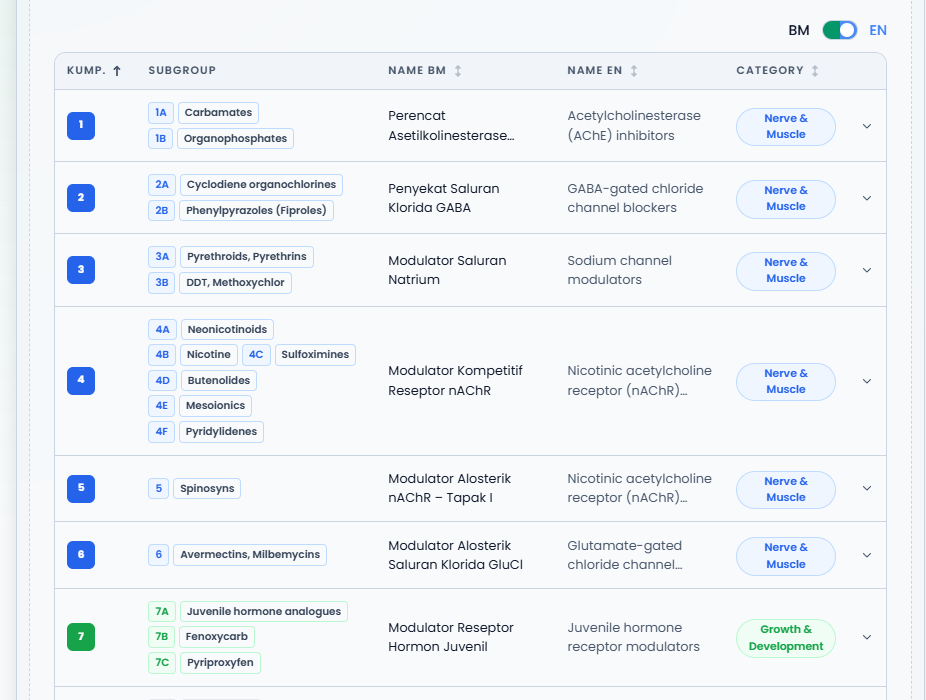
Task: Click the 7A subgroup code tag
Action: coord(162,611)
